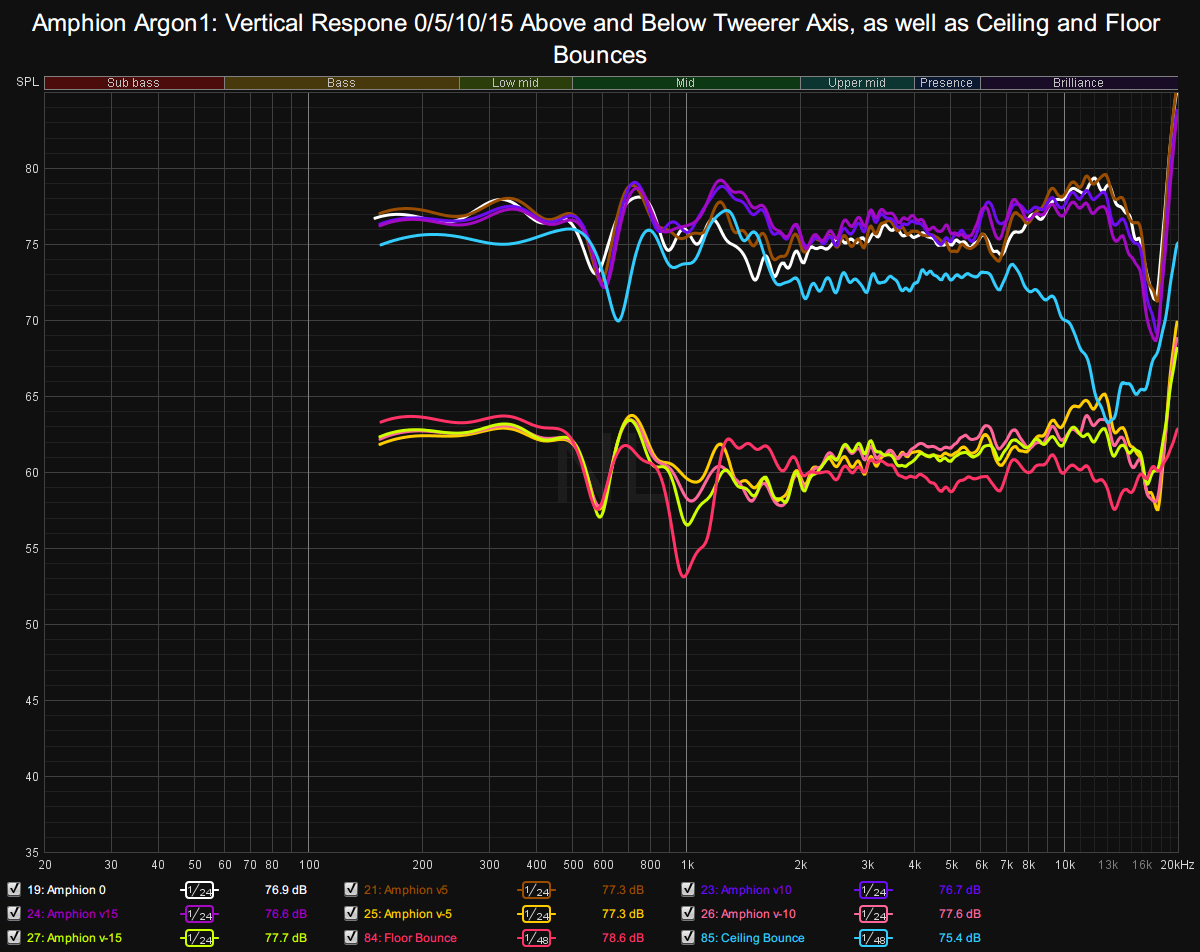Click the 77.6 dB value for Amphion v-10

point(960,914)
